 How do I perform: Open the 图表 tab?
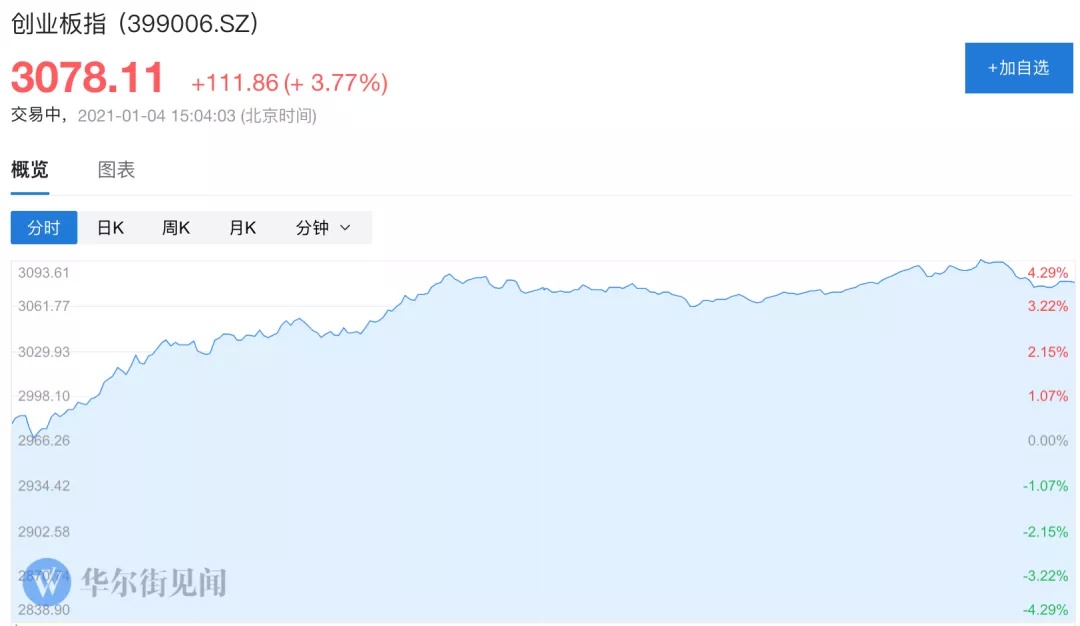pyautogui.click(x=116, y=169)
